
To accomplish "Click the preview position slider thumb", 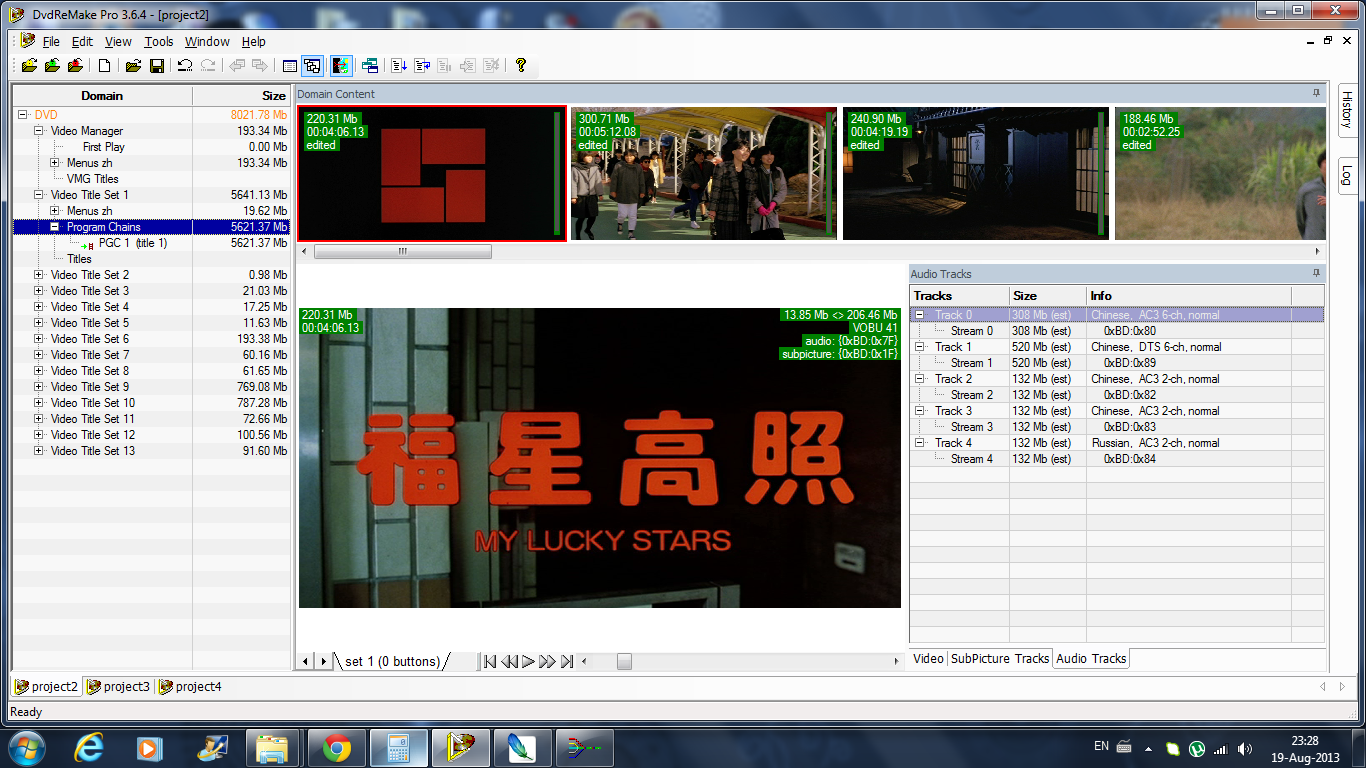I will coord(624,661).
